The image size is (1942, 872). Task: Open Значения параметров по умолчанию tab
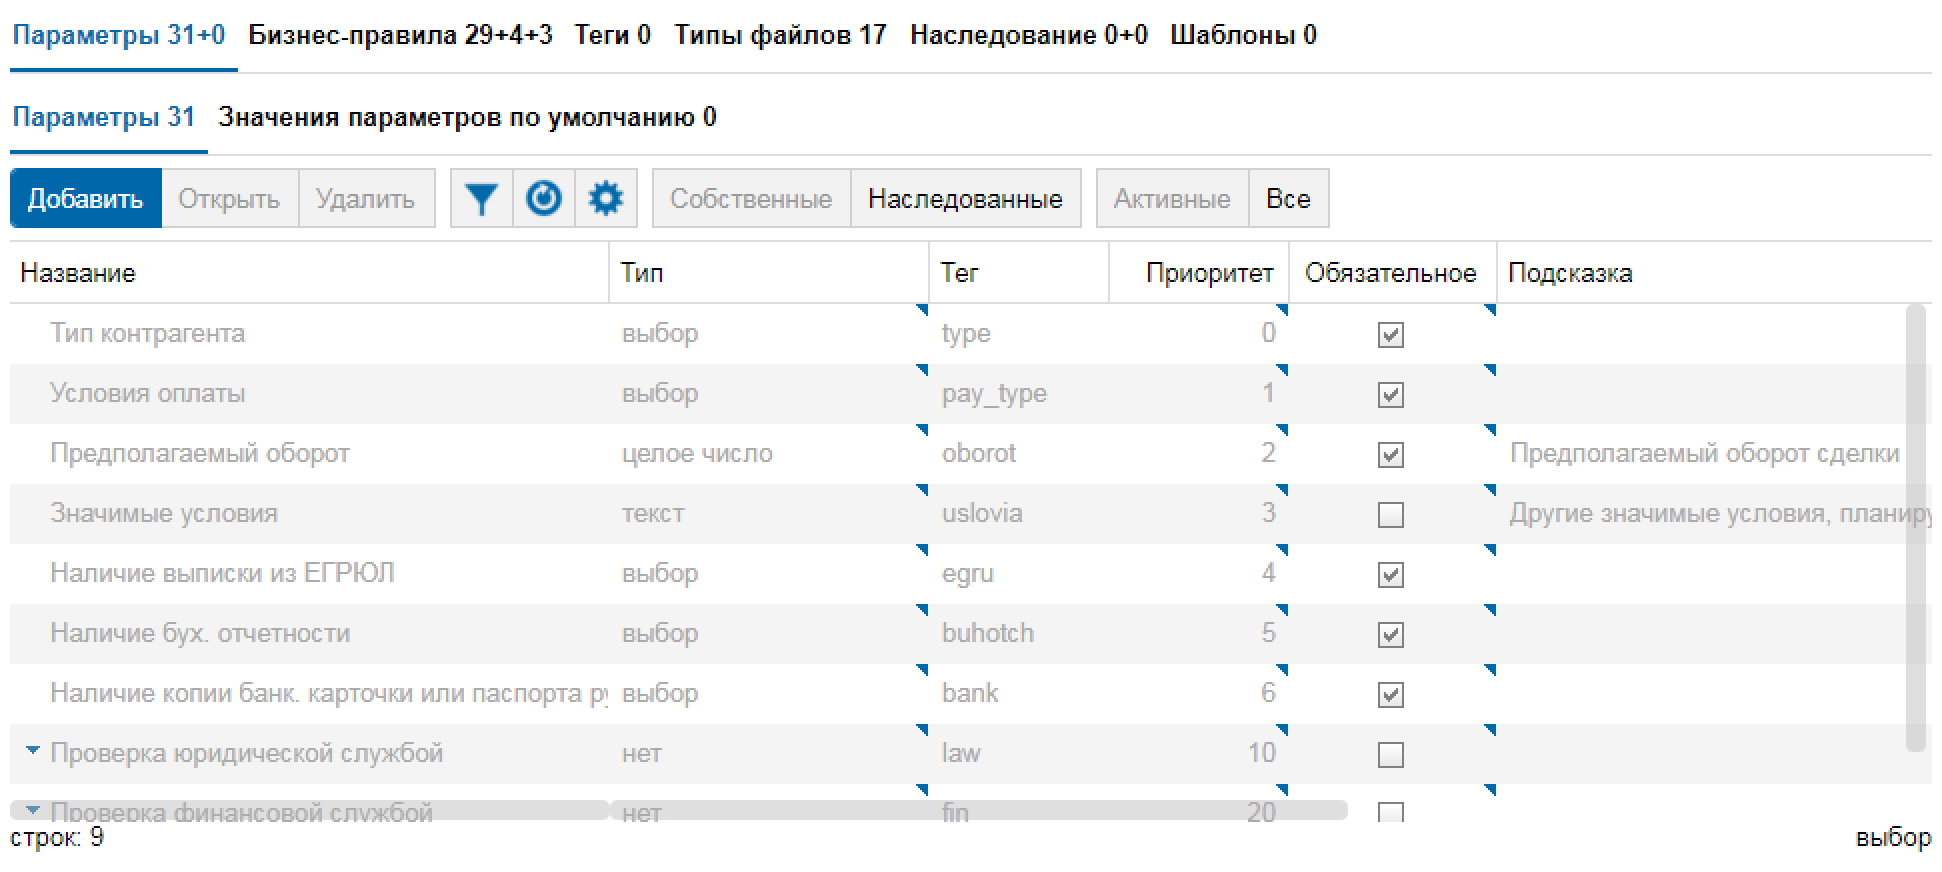(467, 117)
